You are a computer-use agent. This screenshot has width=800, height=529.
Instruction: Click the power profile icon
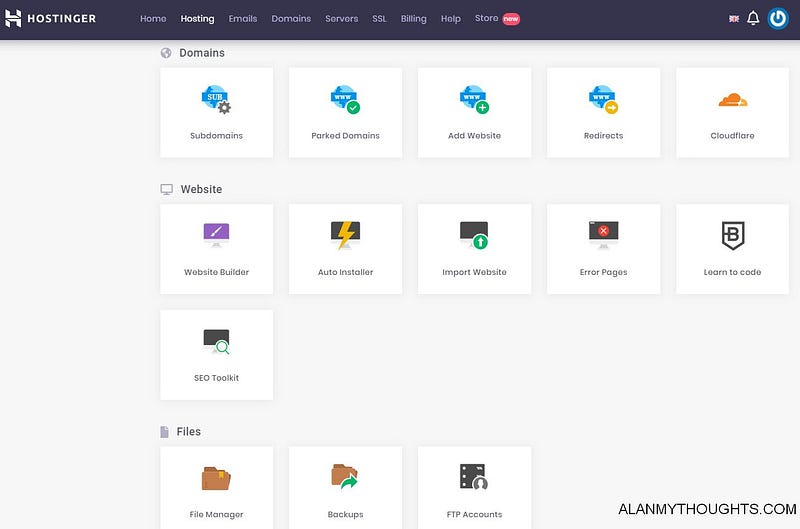(778, 19)
